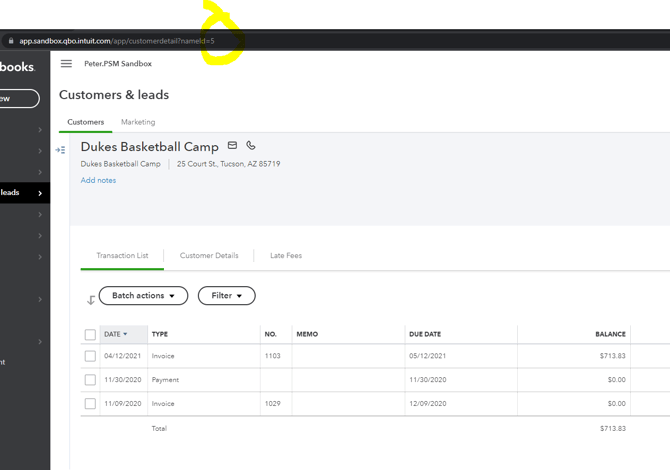
Task: Check the box for the 11/30/2020 Payment row
Action: click(x=90, y=380)
